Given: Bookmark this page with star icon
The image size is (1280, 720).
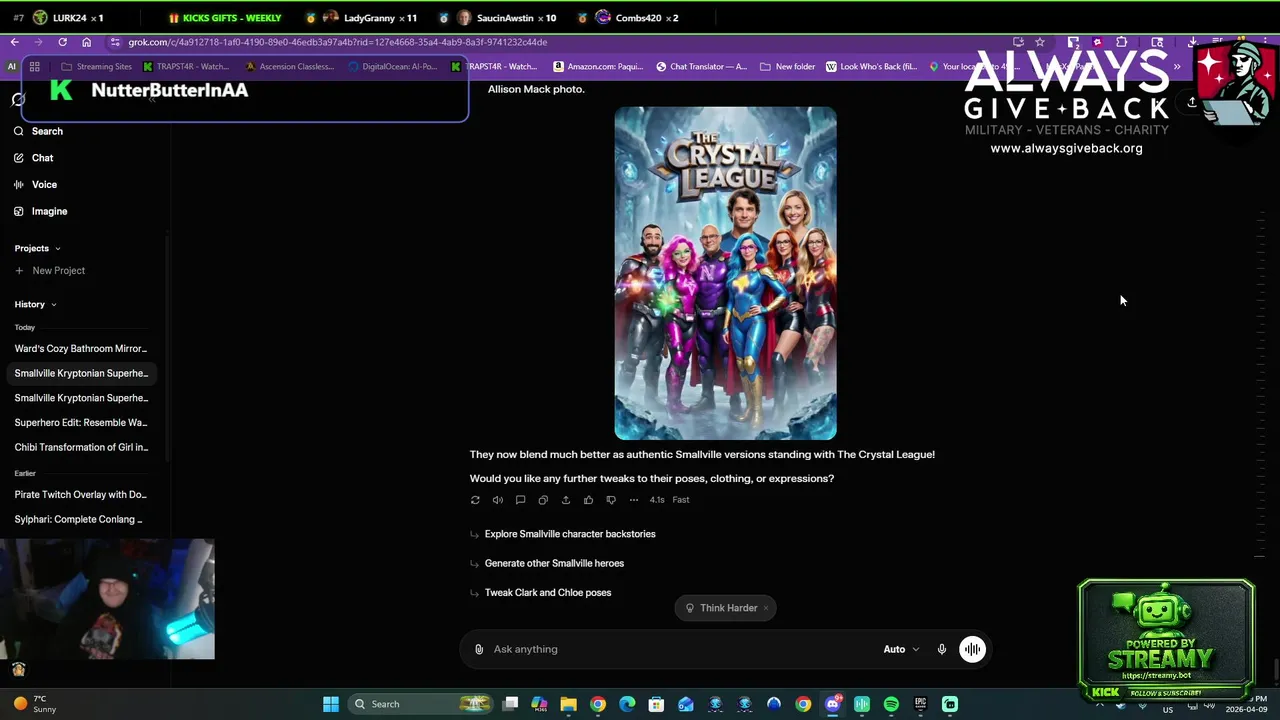Looking at the screenshot, I should [x=1040, y=42].
